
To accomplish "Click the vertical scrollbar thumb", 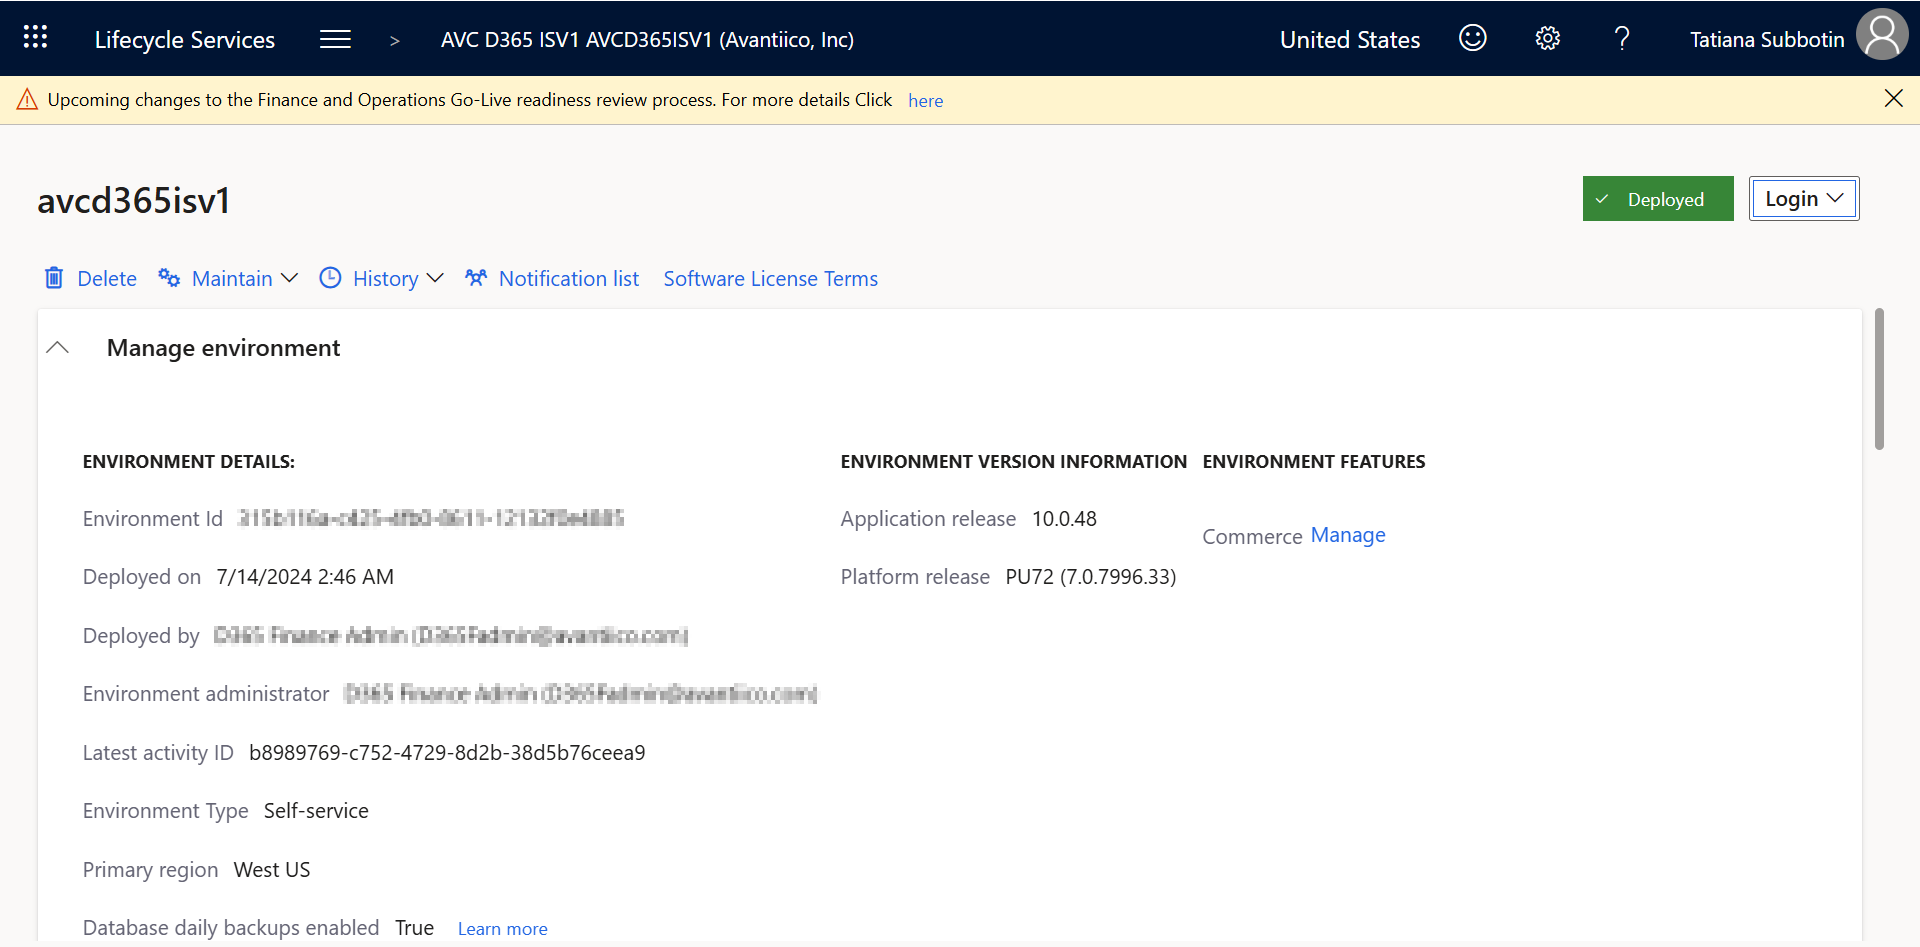I will coord(1879,379).
